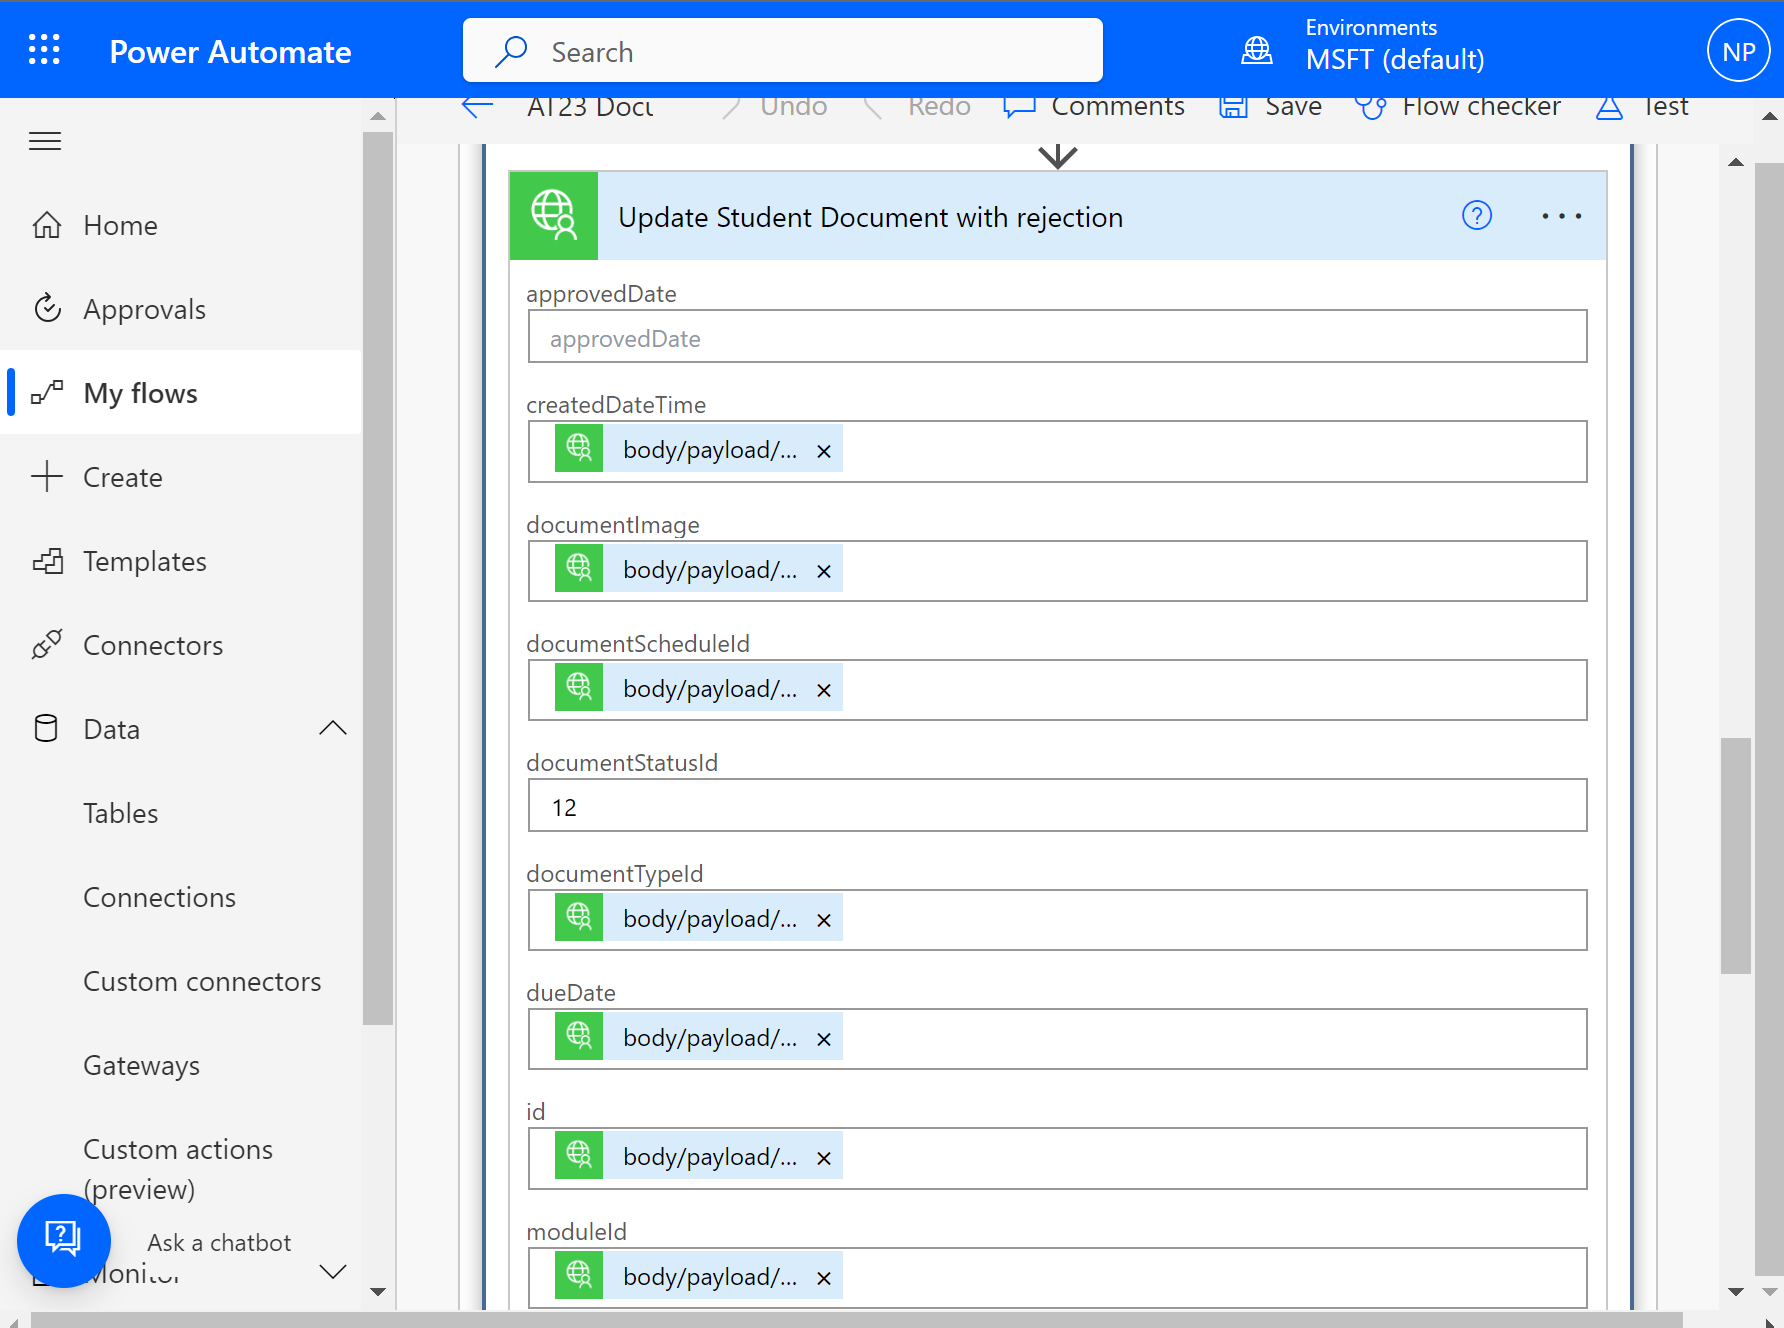Remove the createdDateTime dynamic content token
Screen dimensions: 1784x1328
pos(824,451)
